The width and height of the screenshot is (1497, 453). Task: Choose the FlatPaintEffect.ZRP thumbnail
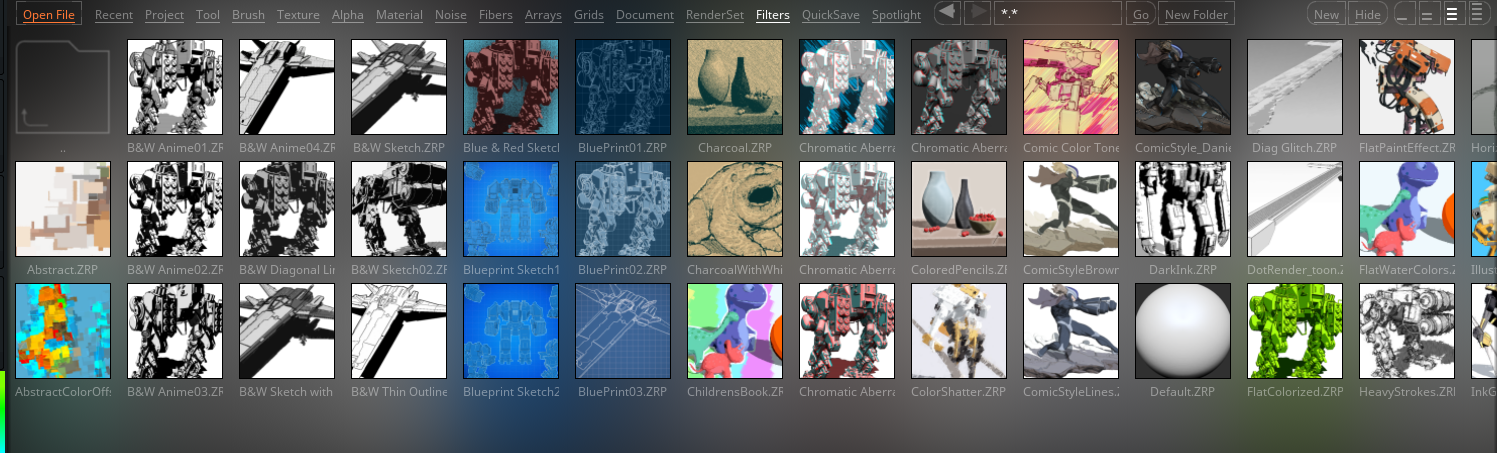(x=1407, y=87)
